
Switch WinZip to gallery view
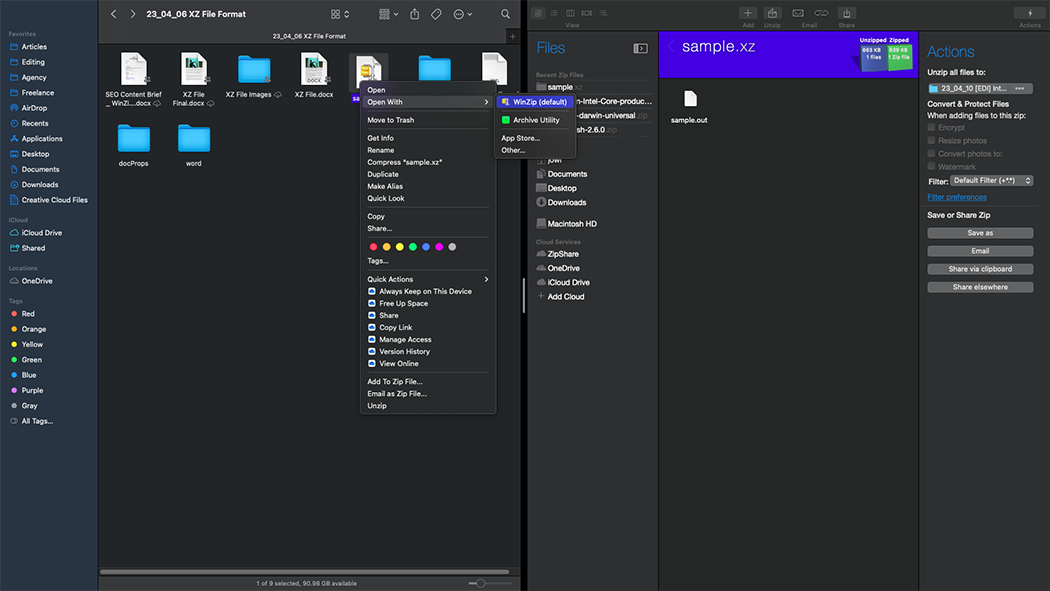coord(587,13)
